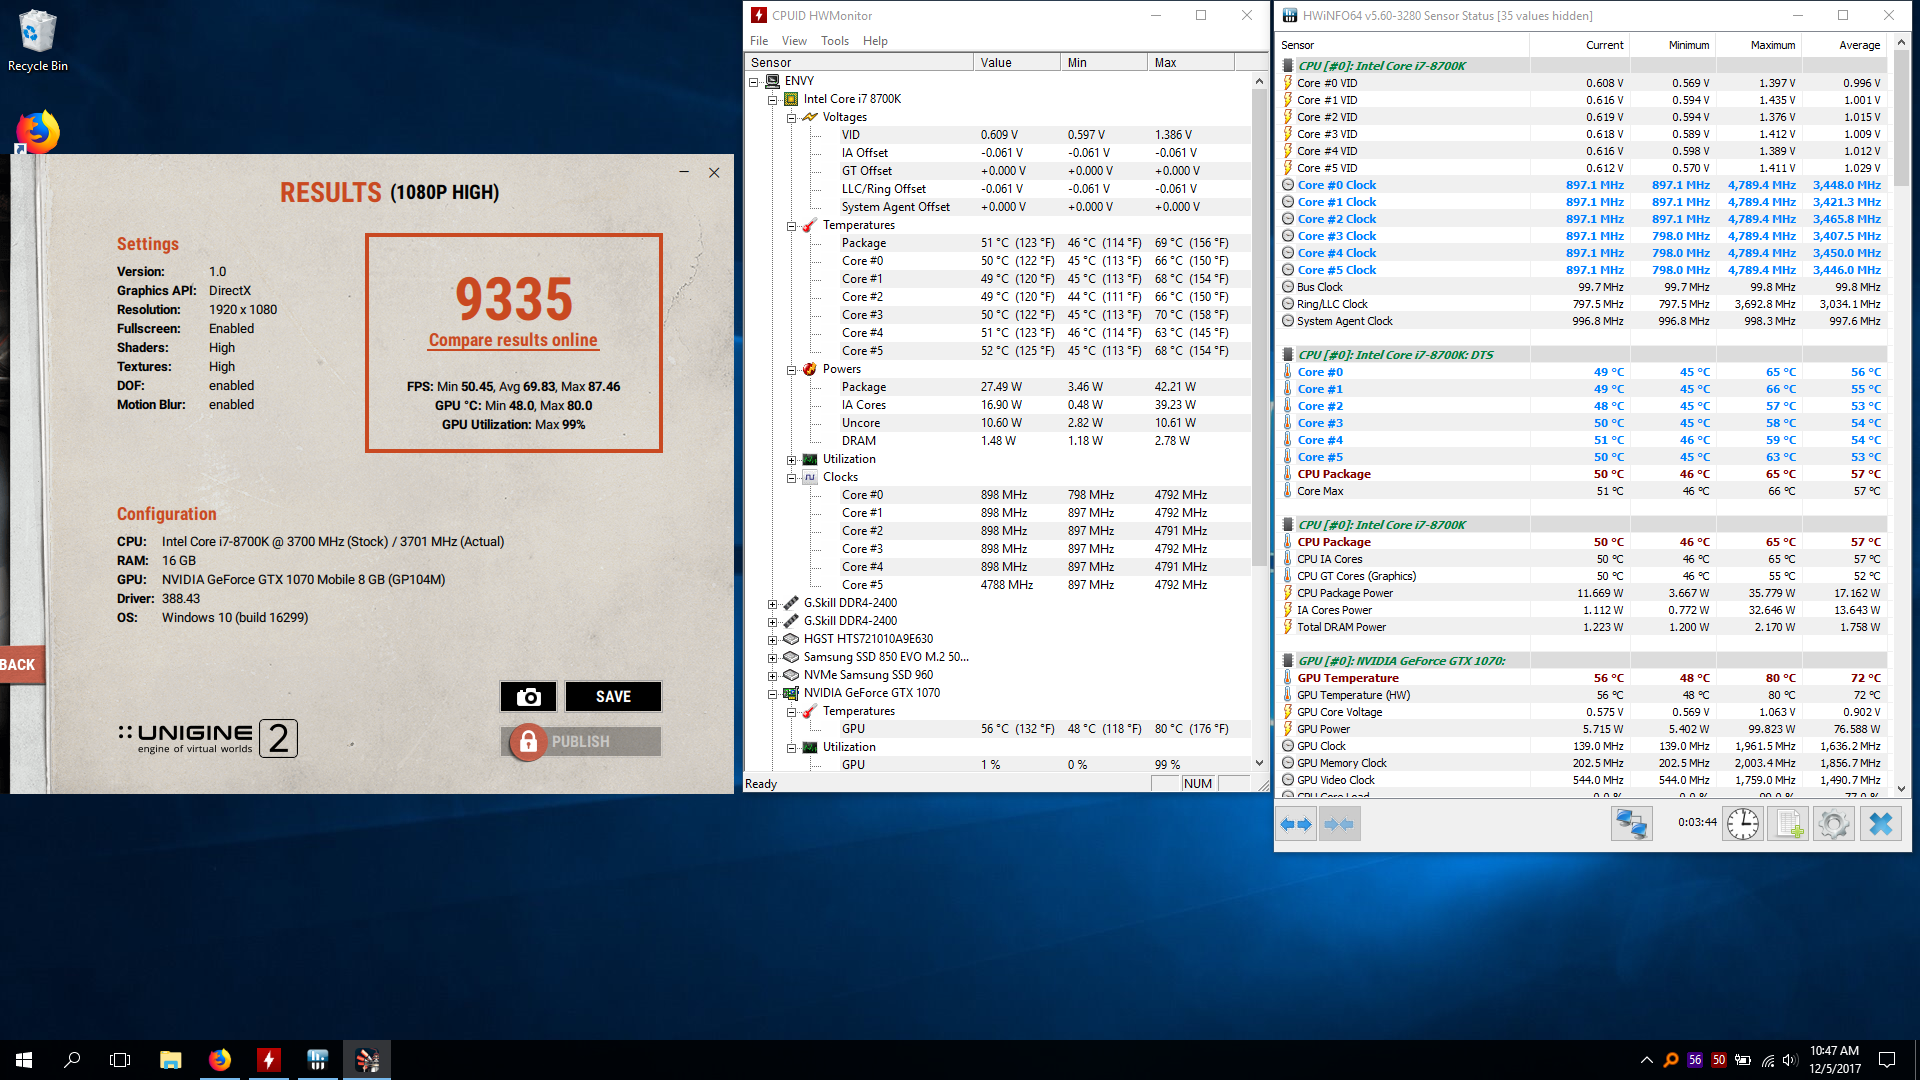Collapse the NVIDIA GeForce GTX 1070 node
This screenshot has width=1920, height=1080.
(772, 693)
